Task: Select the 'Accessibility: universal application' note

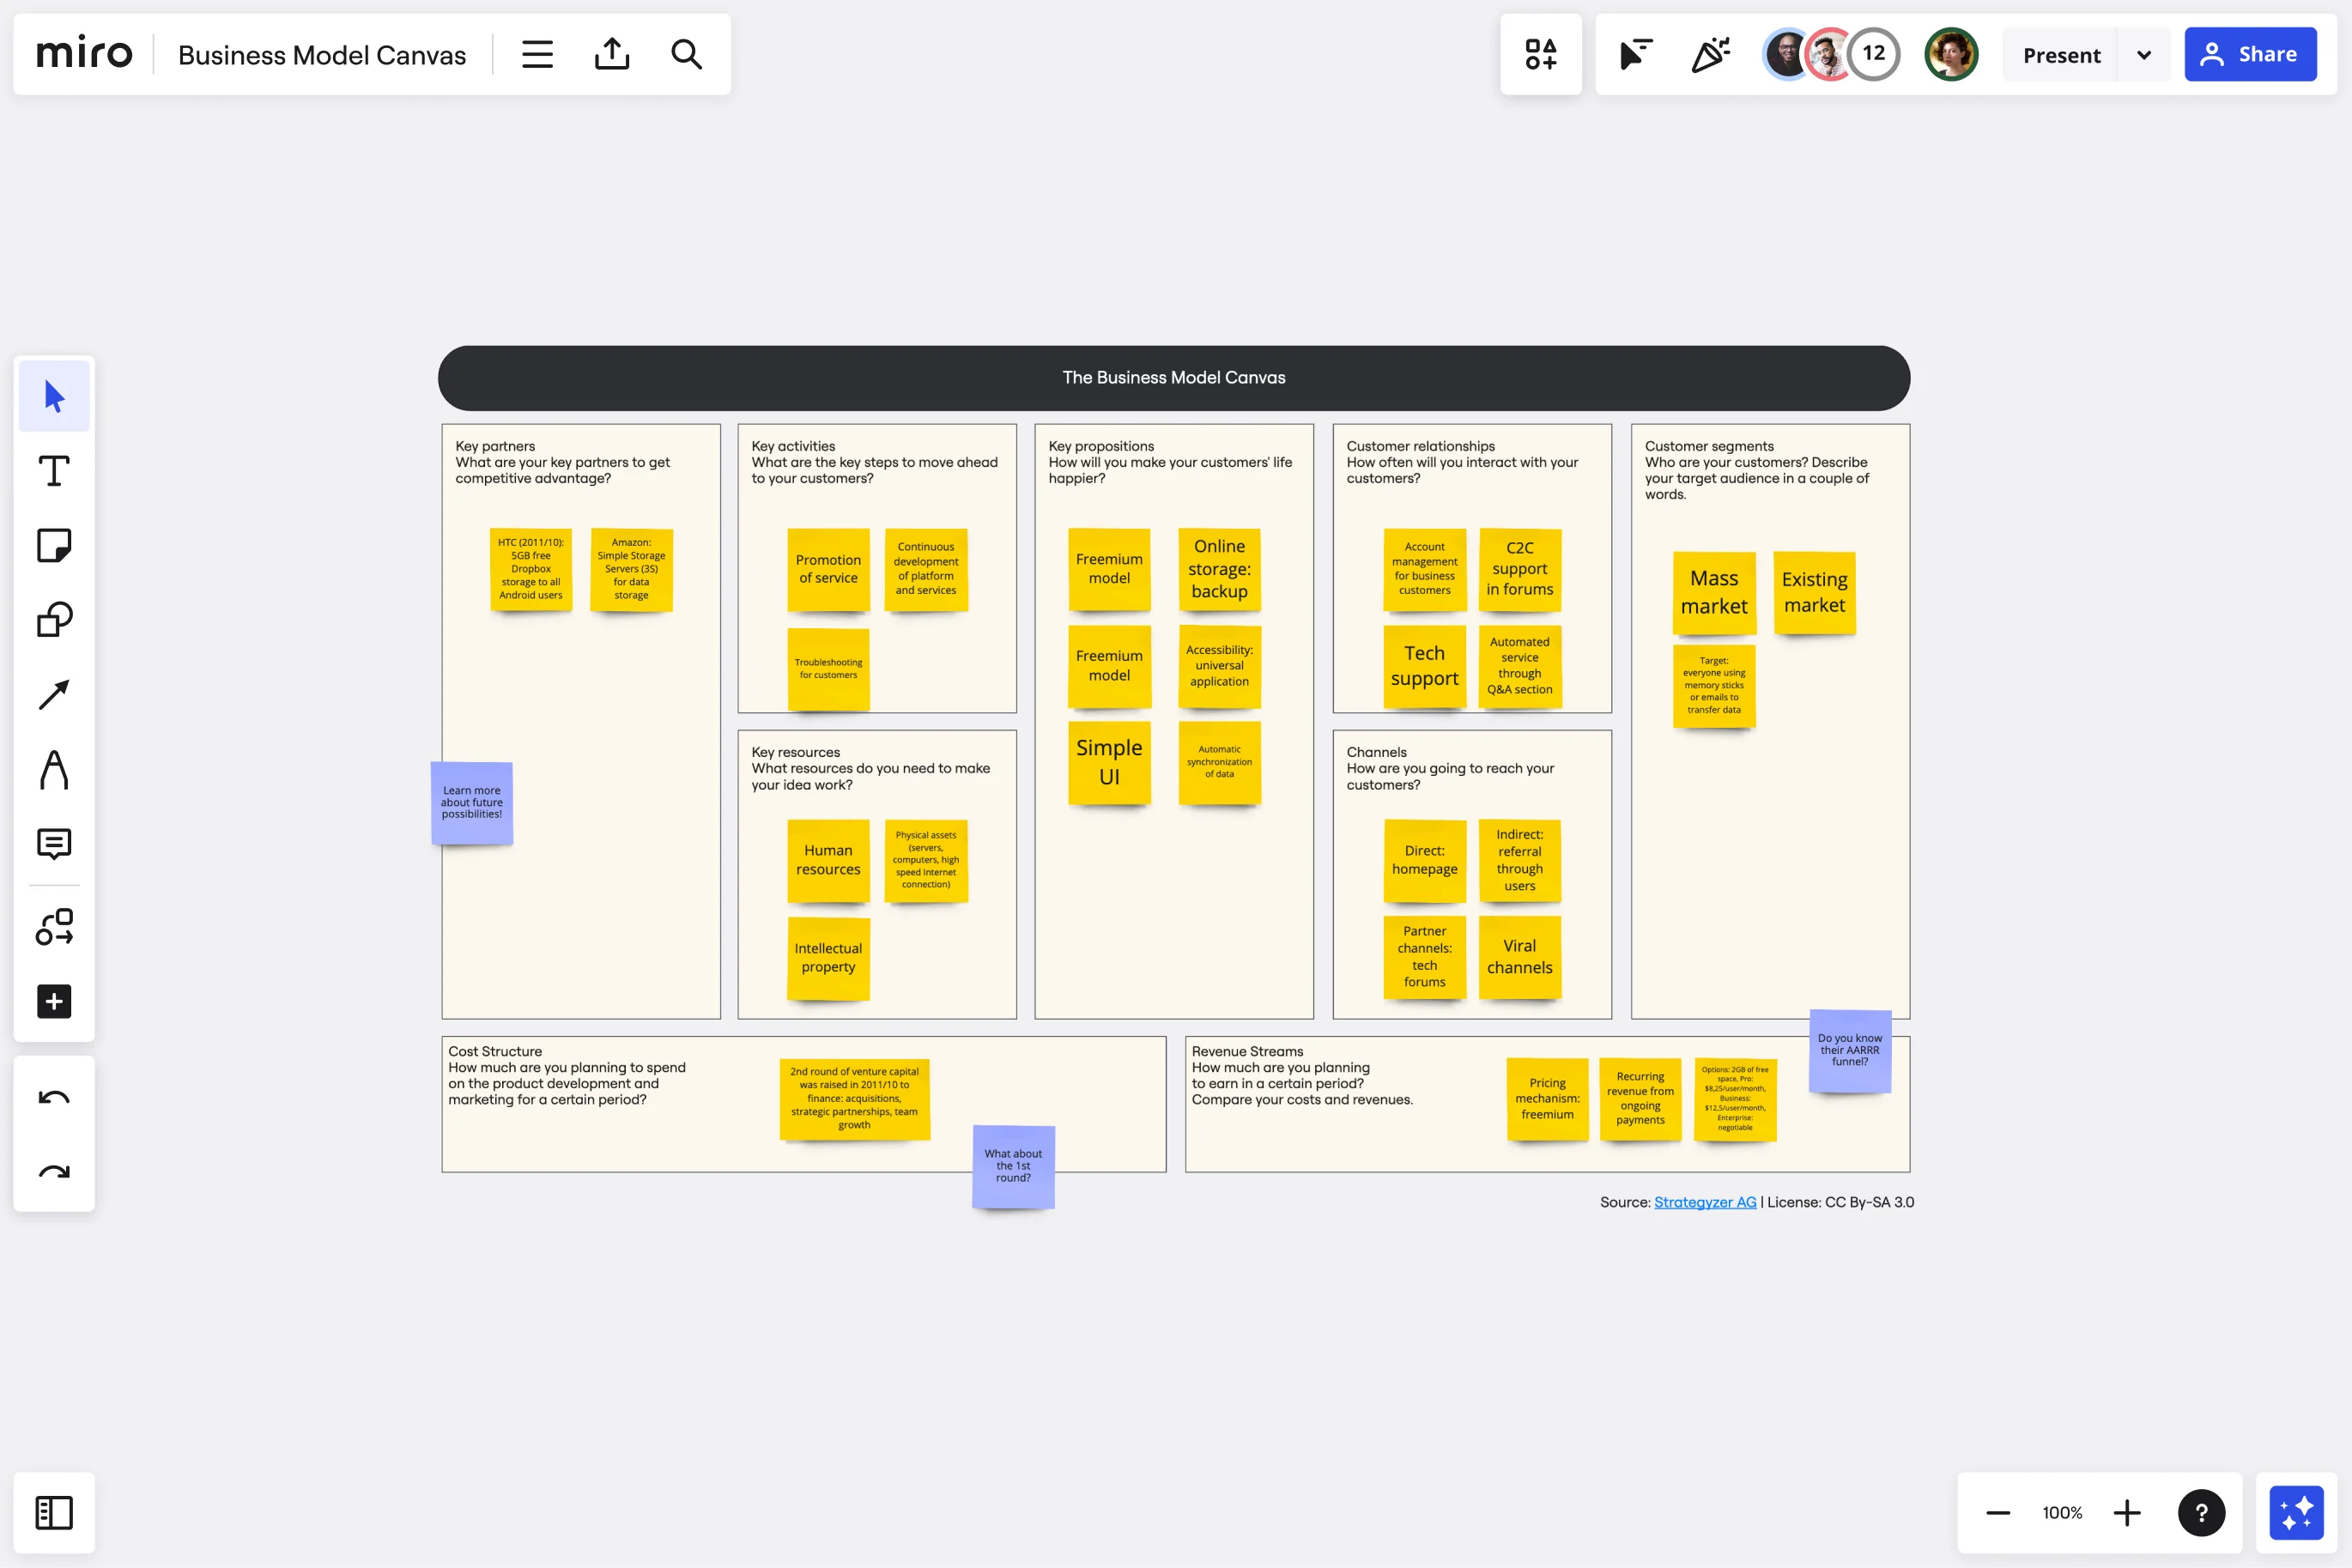Action: pos(1219,666)
